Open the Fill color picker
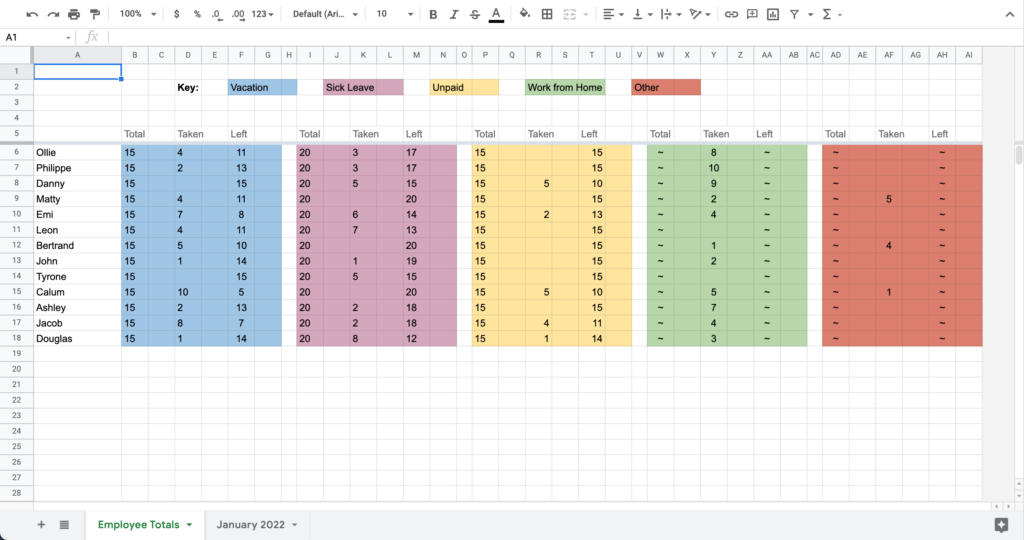The height and width of the screenshot is (540, 1024). pyautogui.click(x=525, y=15)
